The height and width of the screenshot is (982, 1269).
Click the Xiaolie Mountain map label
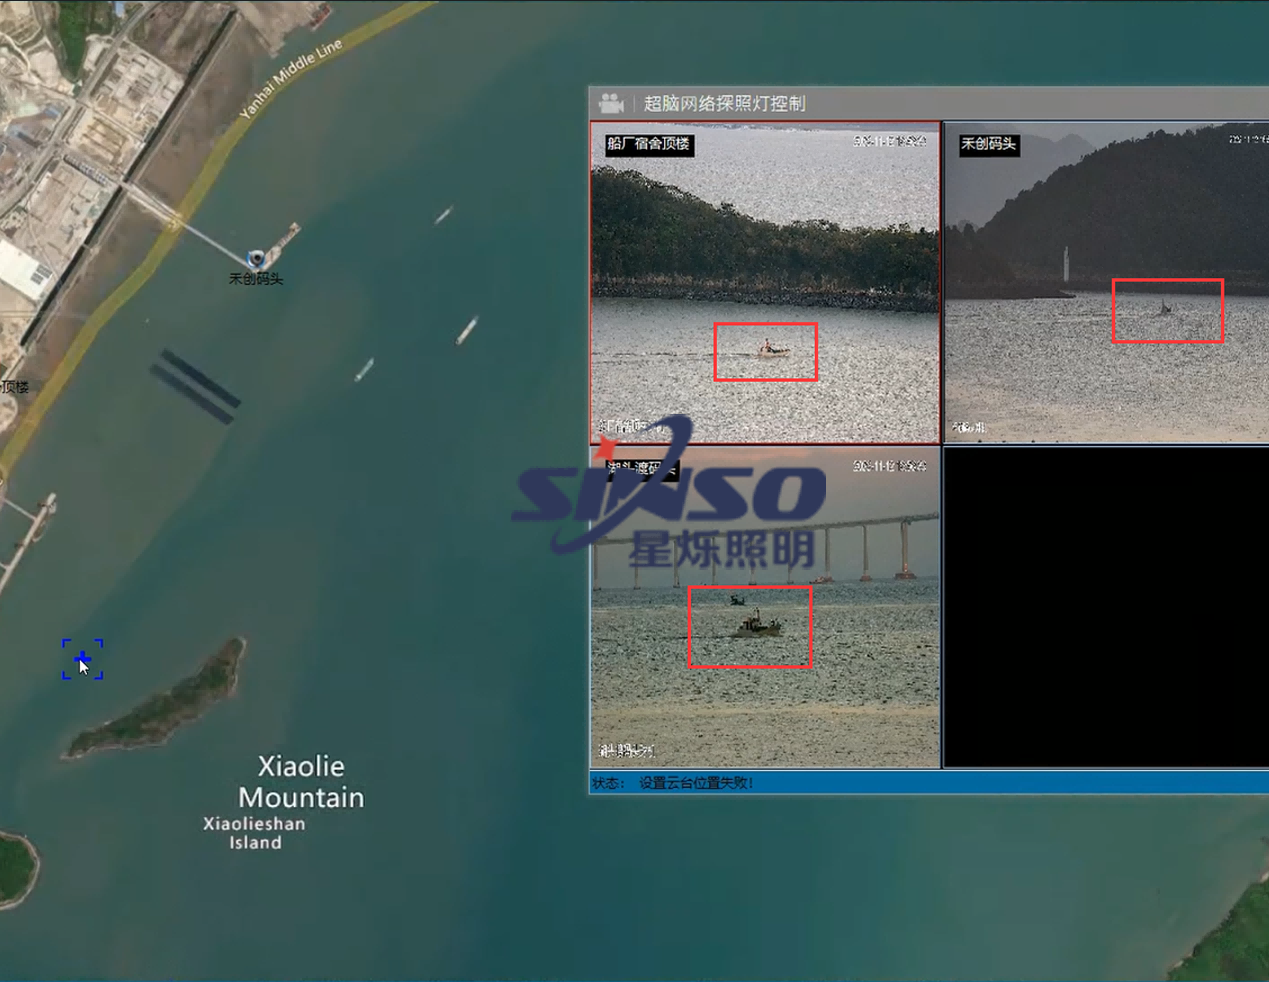(x=301, y=782)
